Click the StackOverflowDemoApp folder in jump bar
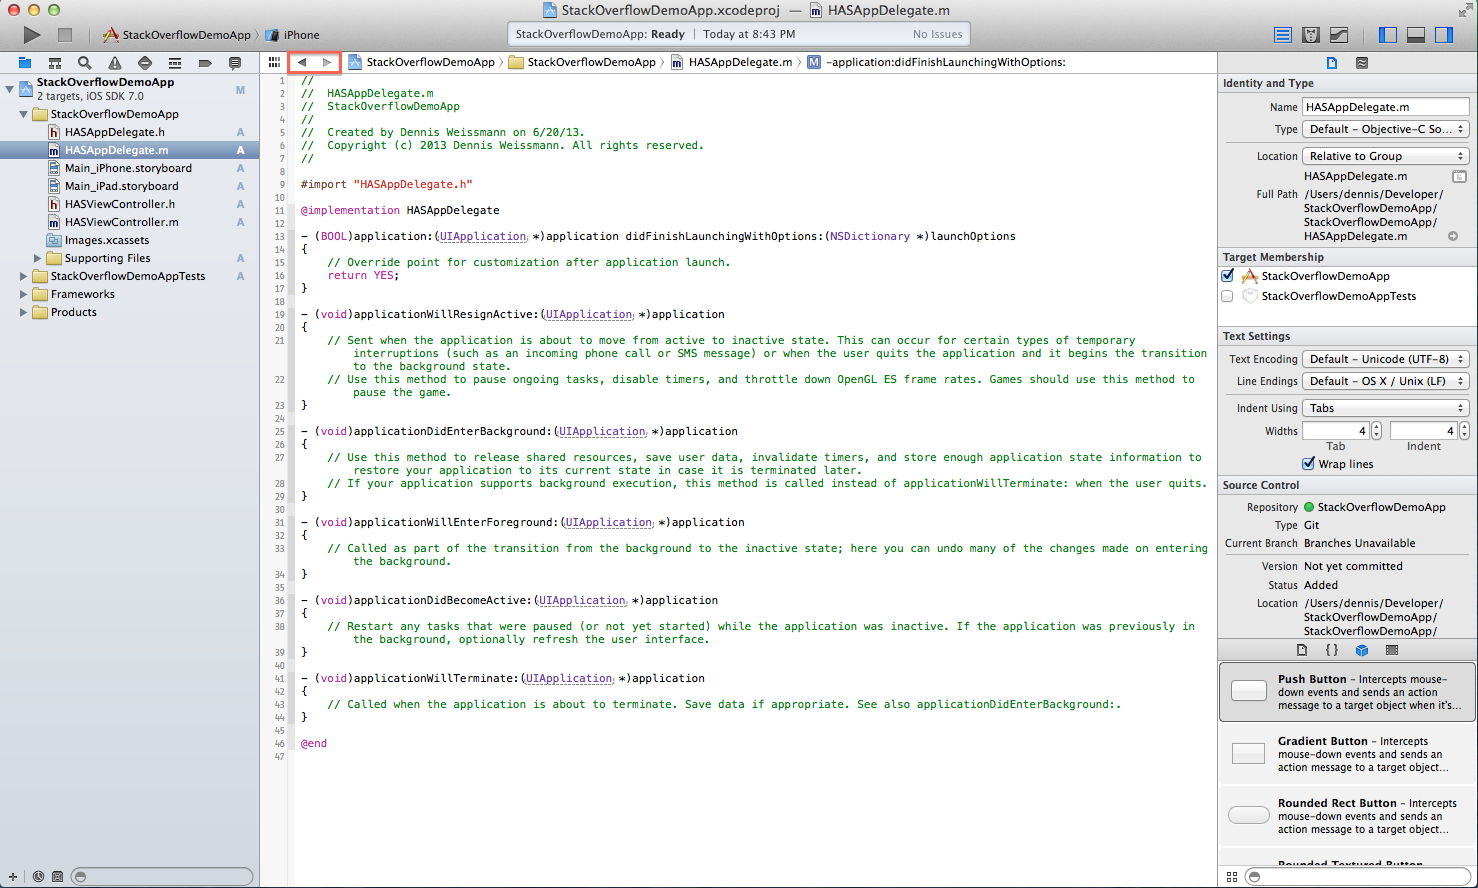1478x888 pixels. click(x=582, y=62)
